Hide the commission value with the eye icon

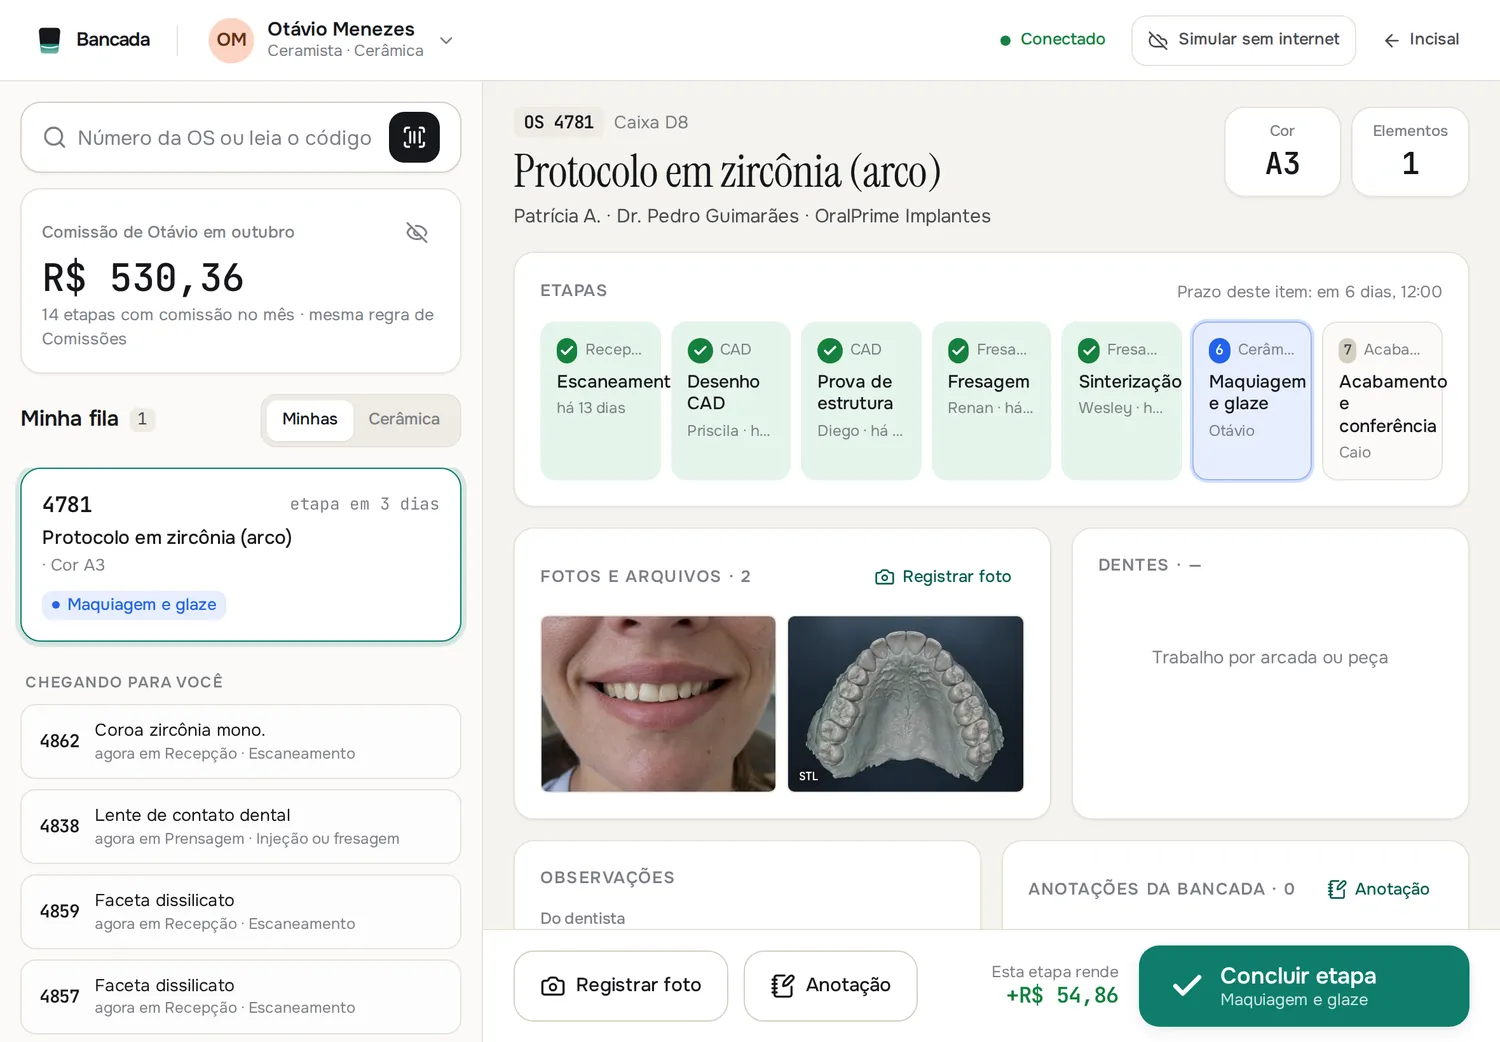coord(417,232)
